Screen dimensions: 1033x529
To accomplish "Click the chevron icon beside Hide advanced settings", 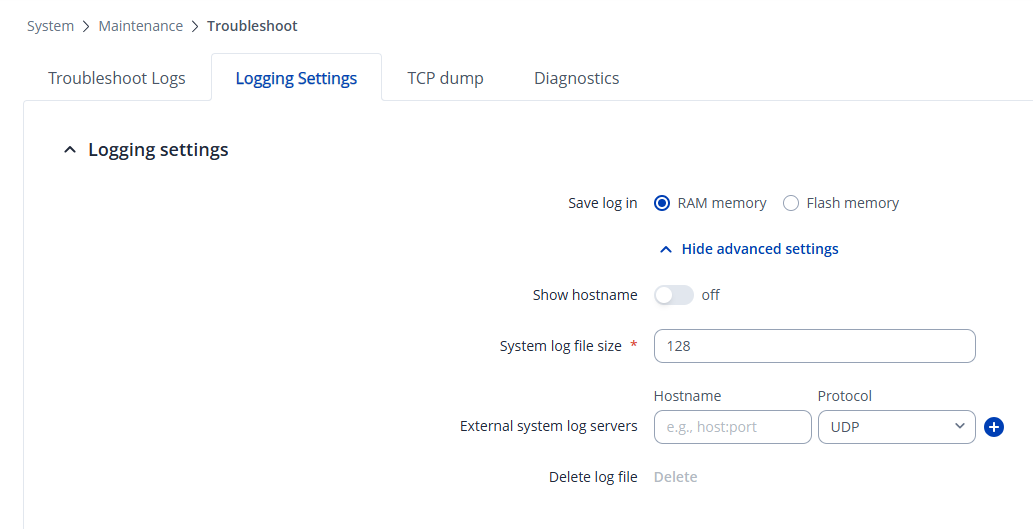I will (666, 249).
